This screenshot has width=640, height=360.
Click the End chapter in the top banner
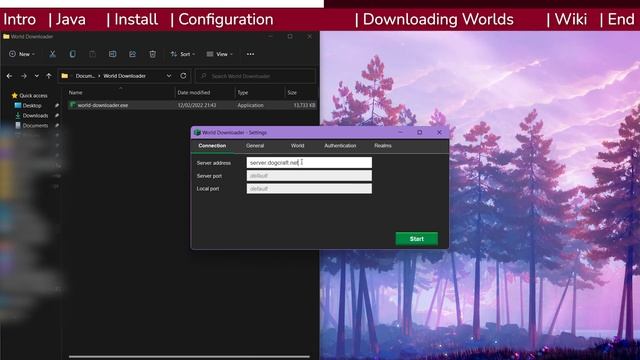click(x=621, y=19)
